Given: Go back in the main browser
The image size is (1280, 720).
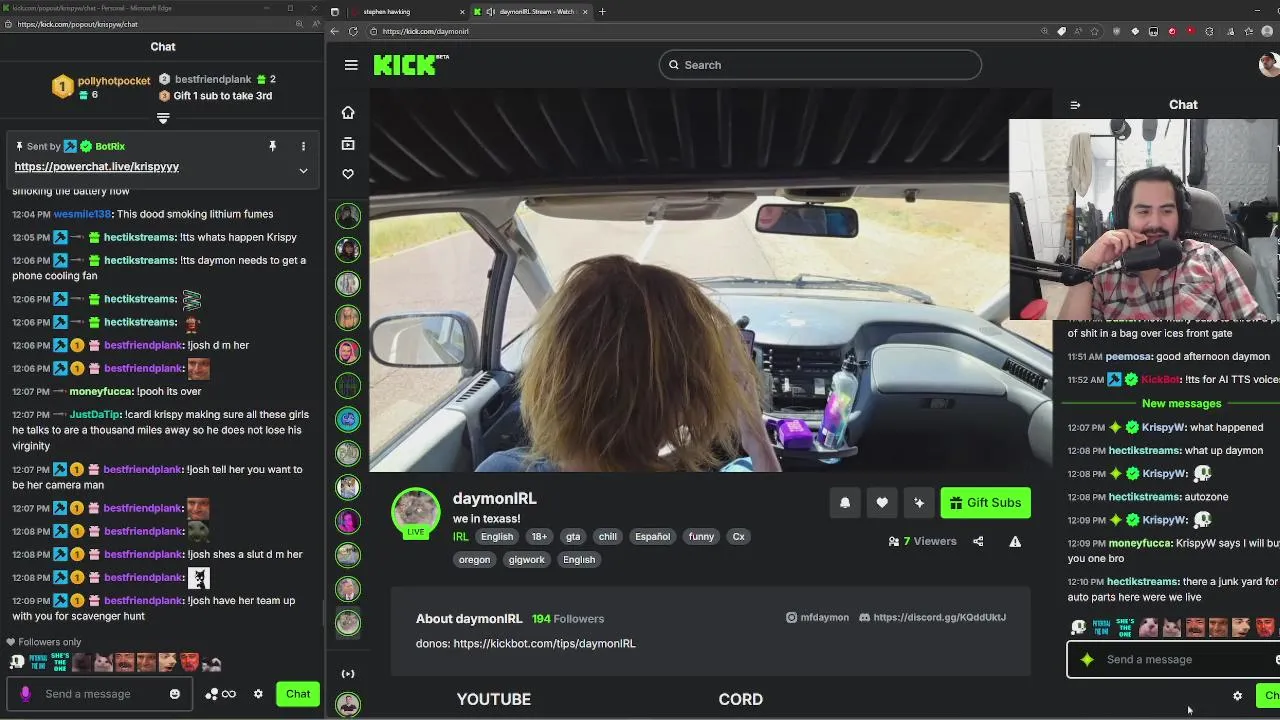Looking at the screenshot, I should tap(336, 31).
